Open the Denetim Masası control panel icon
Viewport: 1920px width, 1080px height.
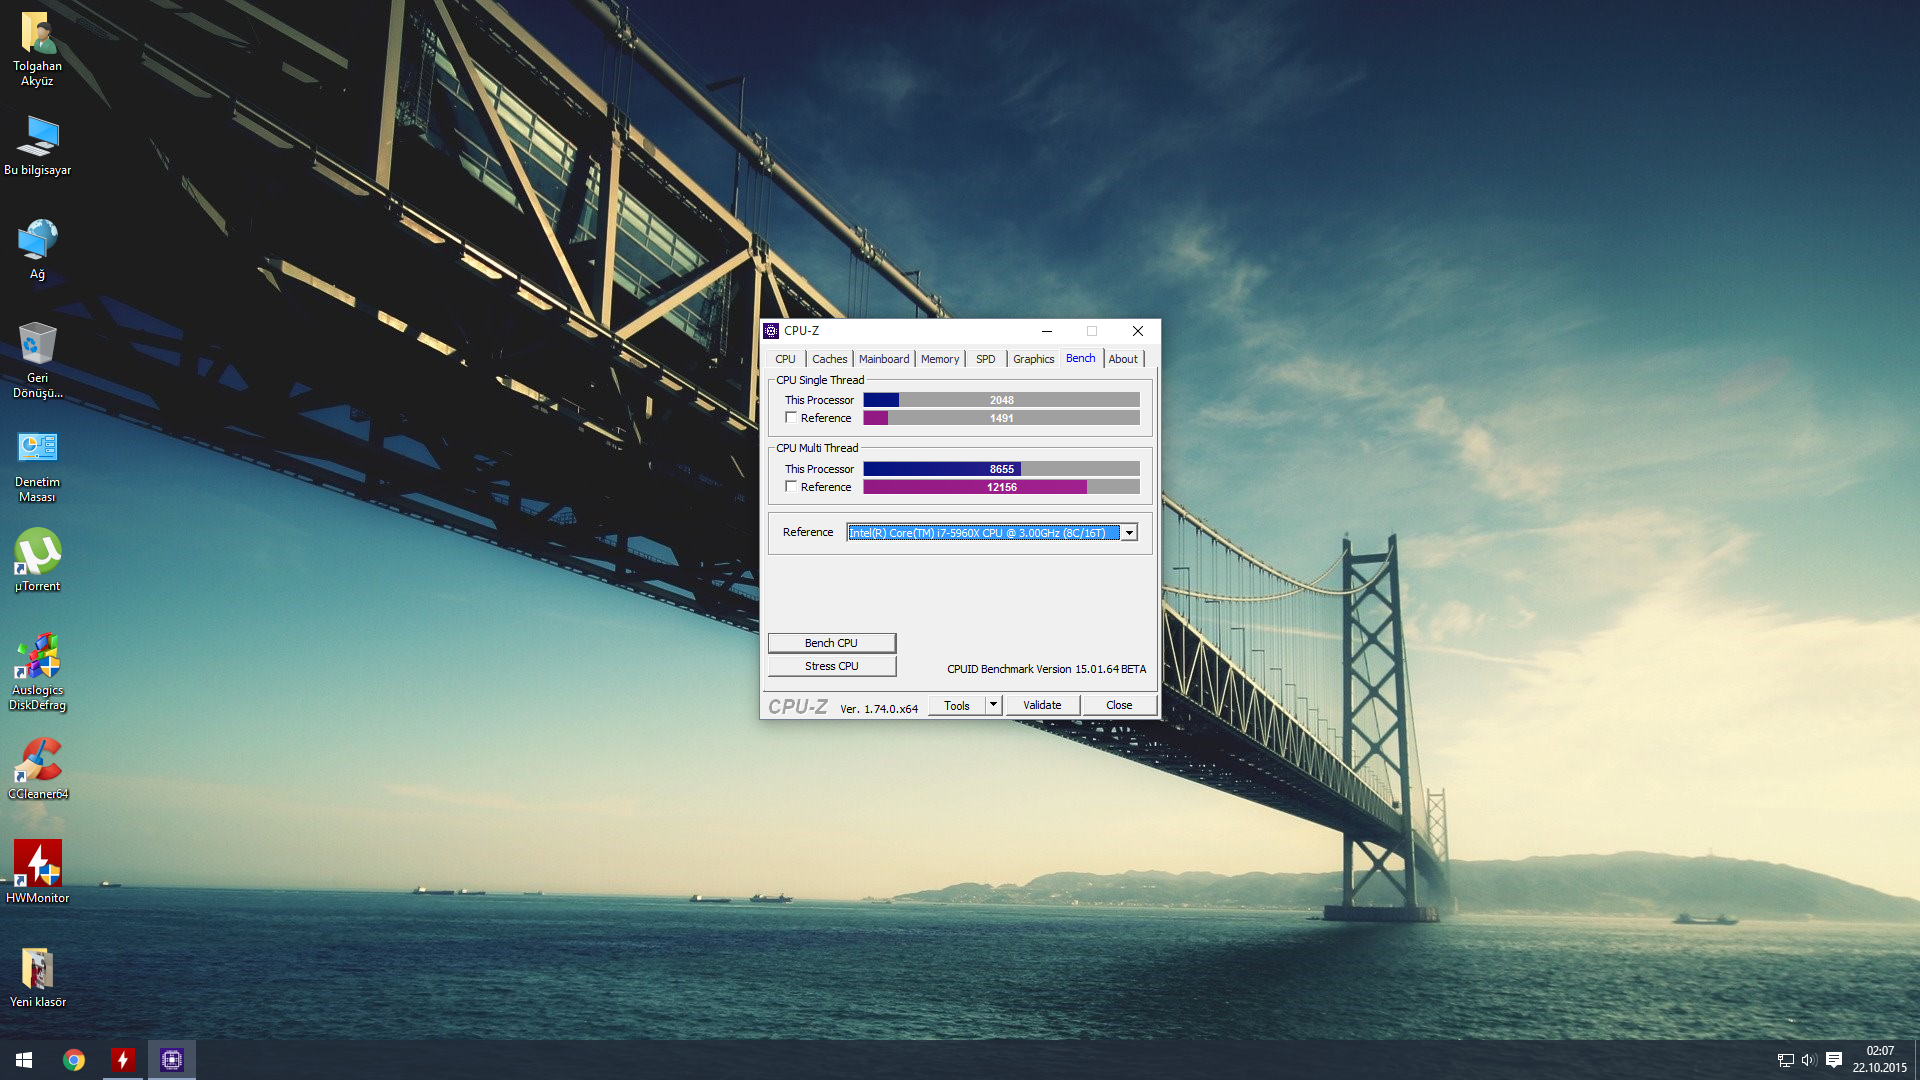(x=37, y=464)
